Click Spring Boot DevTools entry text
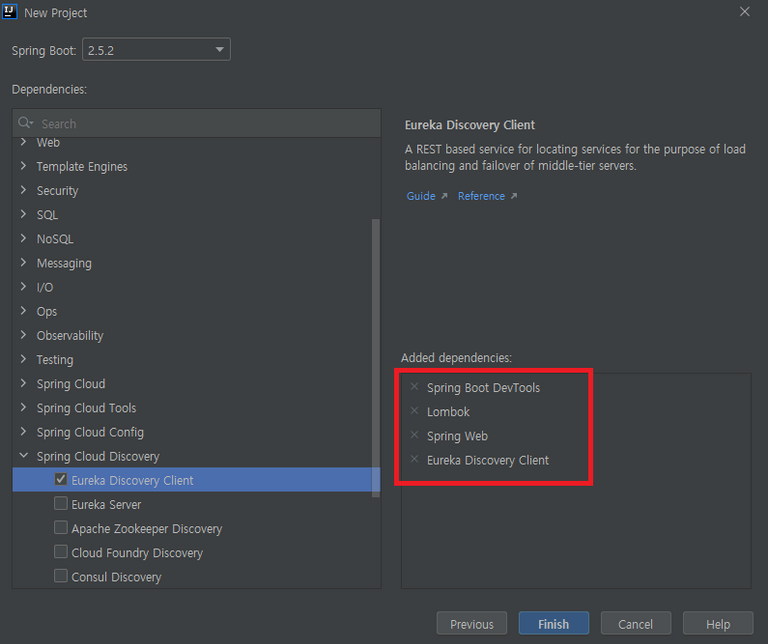This screenshot has height=644, width=768. click(483, 388)
